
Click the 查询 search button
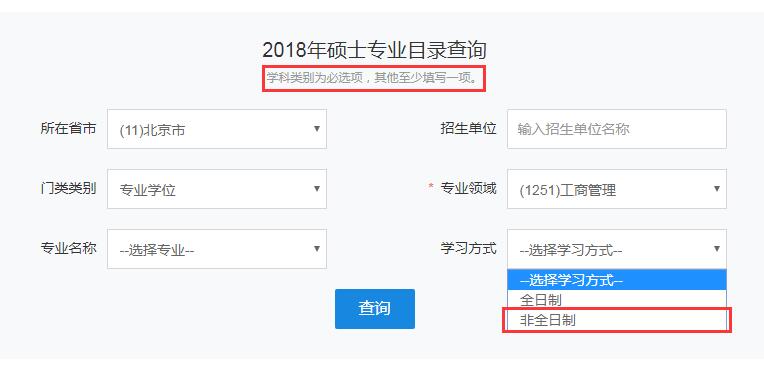[x=375, y=309]
